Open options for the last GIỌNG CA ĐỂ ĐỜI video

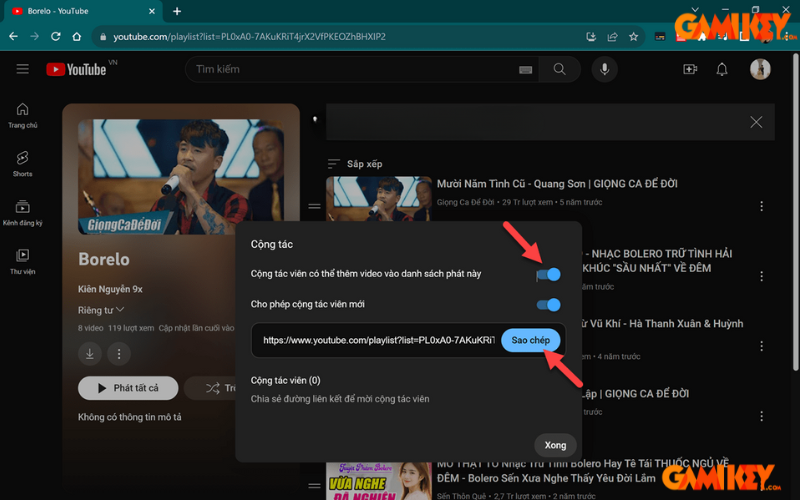click(761, 416)
